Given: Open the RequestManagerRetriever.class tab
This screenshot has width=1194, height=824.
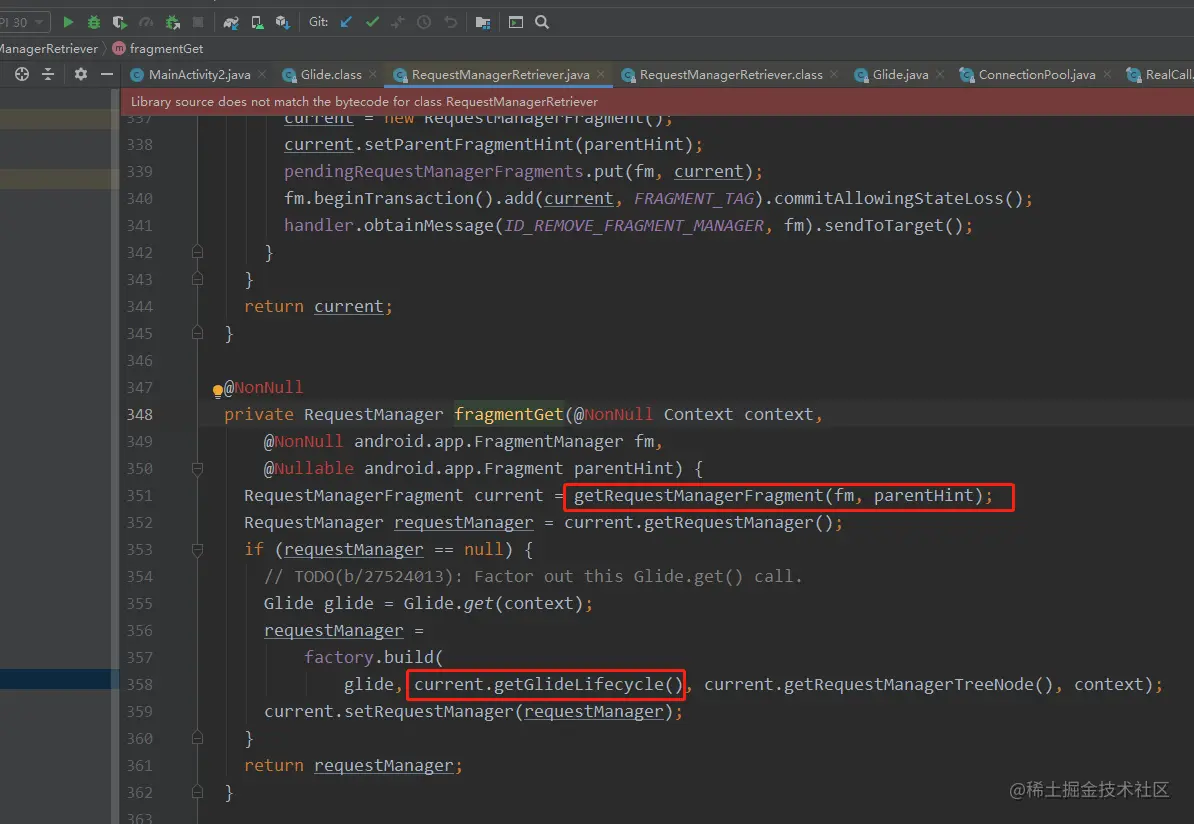Looking at the screenshot, I should [730, 75].
